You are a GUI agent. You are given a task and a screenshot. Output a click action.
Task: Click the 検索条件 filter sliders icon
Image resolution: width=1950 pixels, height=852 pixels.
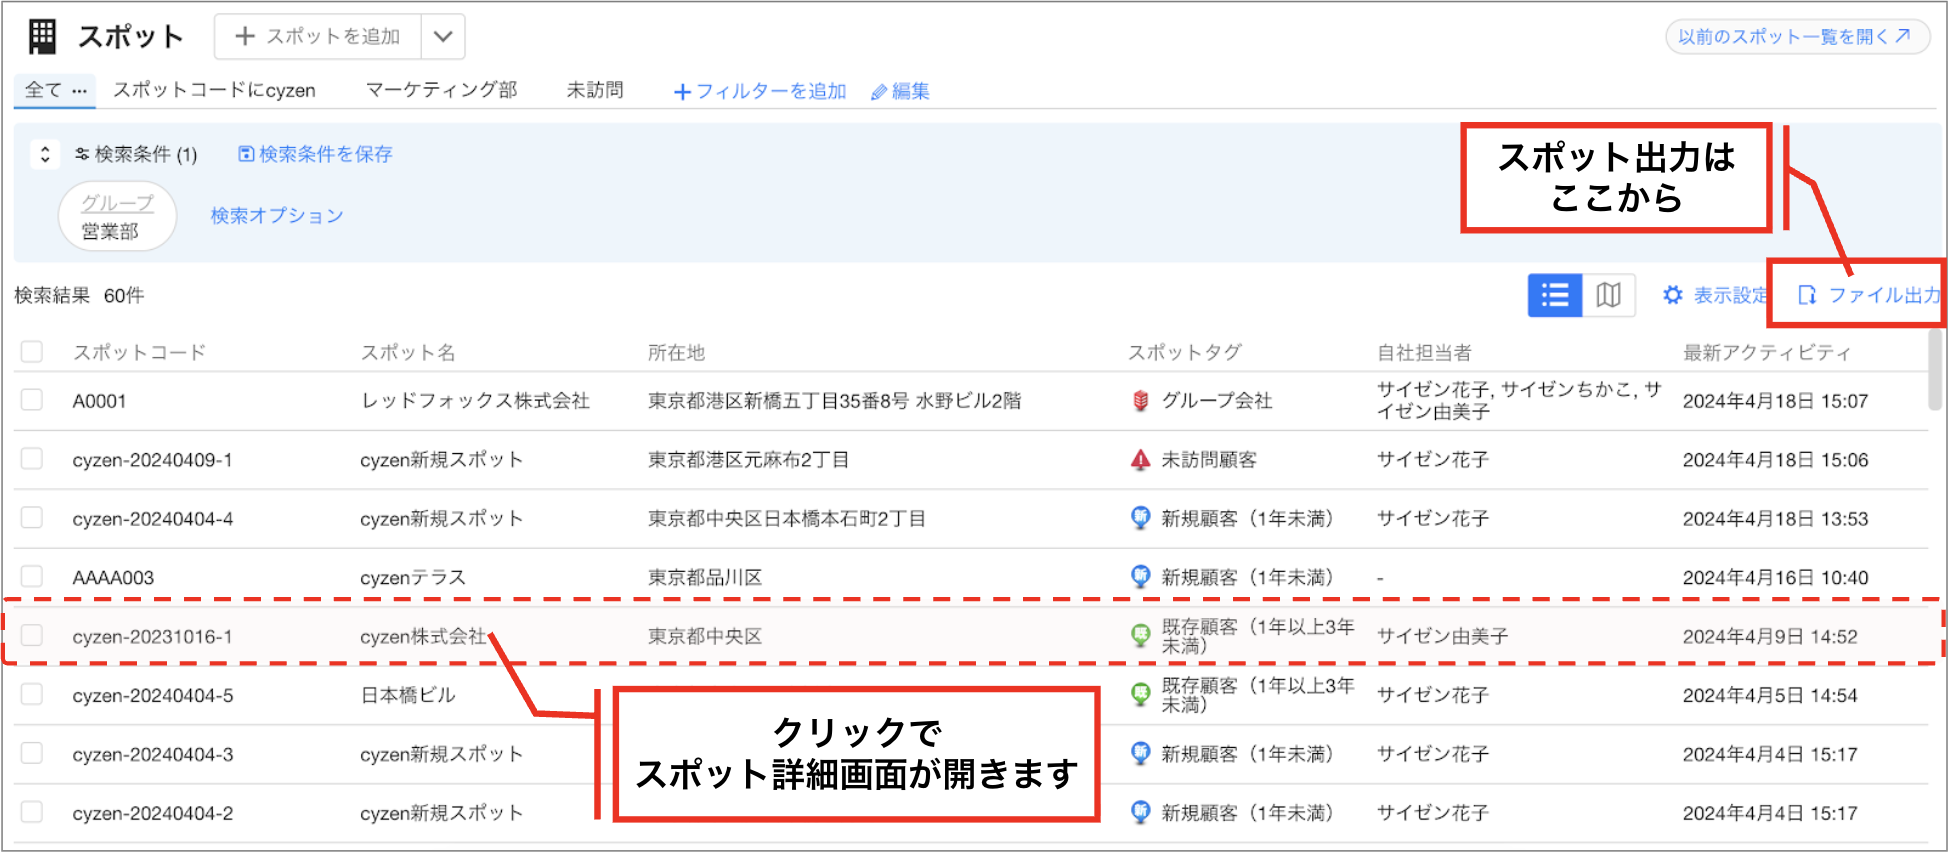(x=82, y=154)
